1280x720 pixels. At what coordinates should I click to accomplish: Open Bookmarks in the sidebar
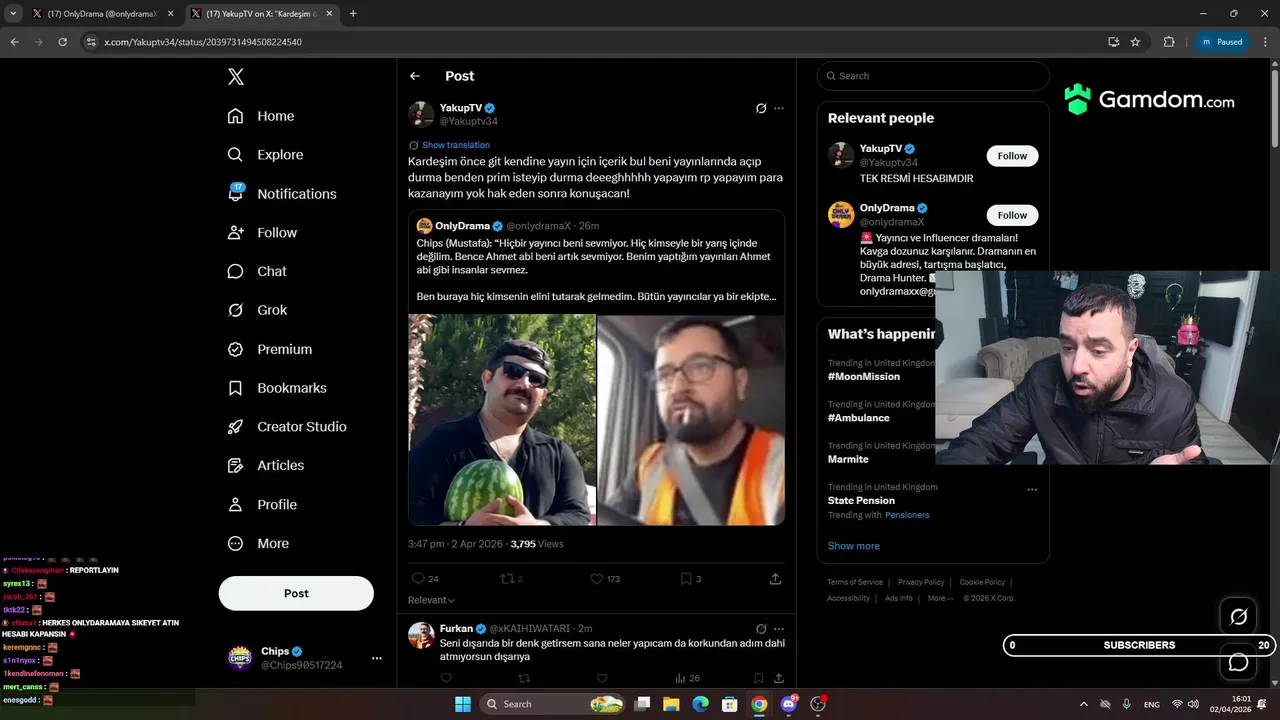coord(277,388)
